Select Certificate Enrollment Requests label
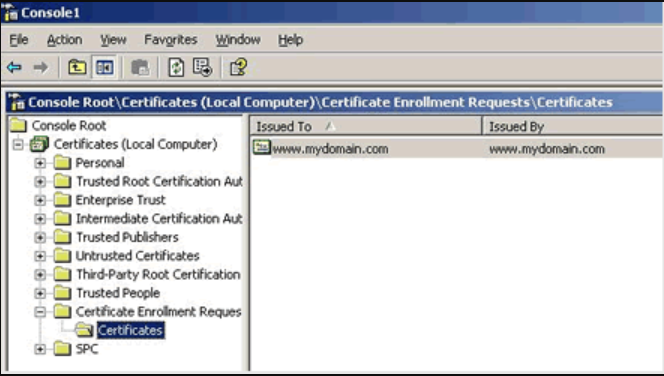664x376 pixels. click(159, 312)
